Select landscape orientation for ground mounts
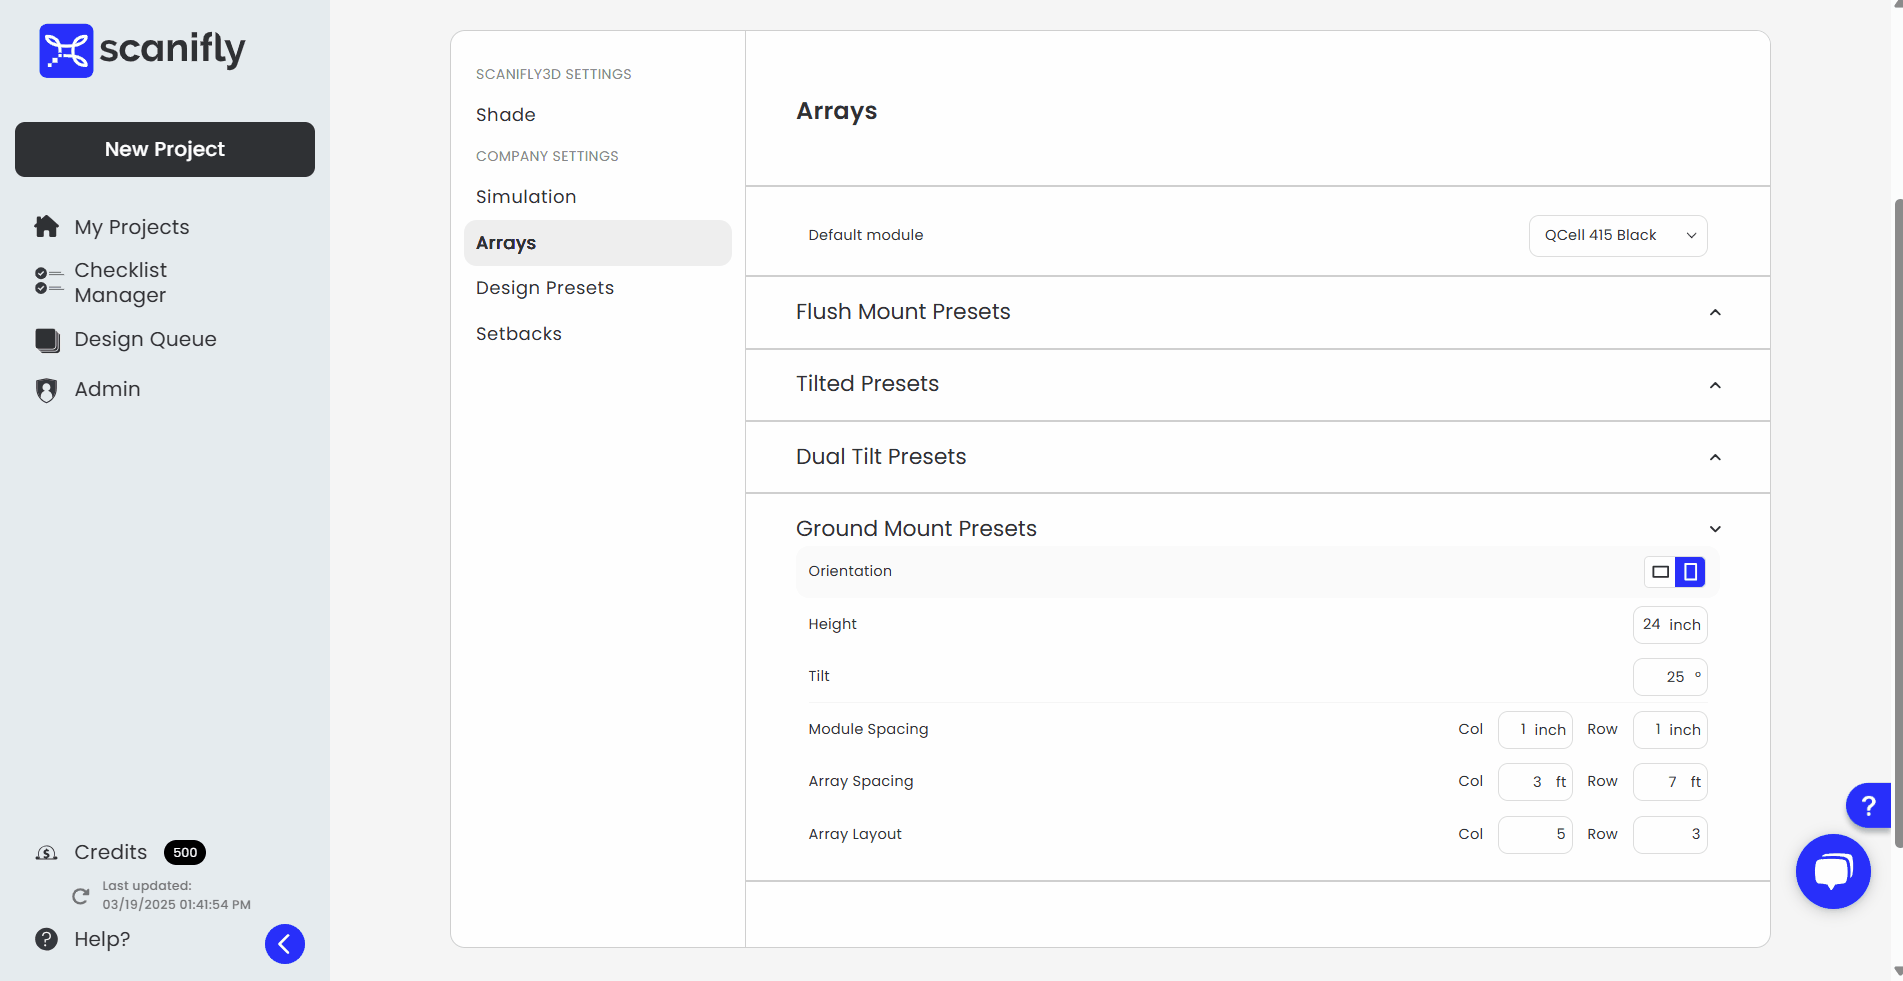Image resolution: width=1903 pixels, height=981 pixels. click(x=1660, y=571)
